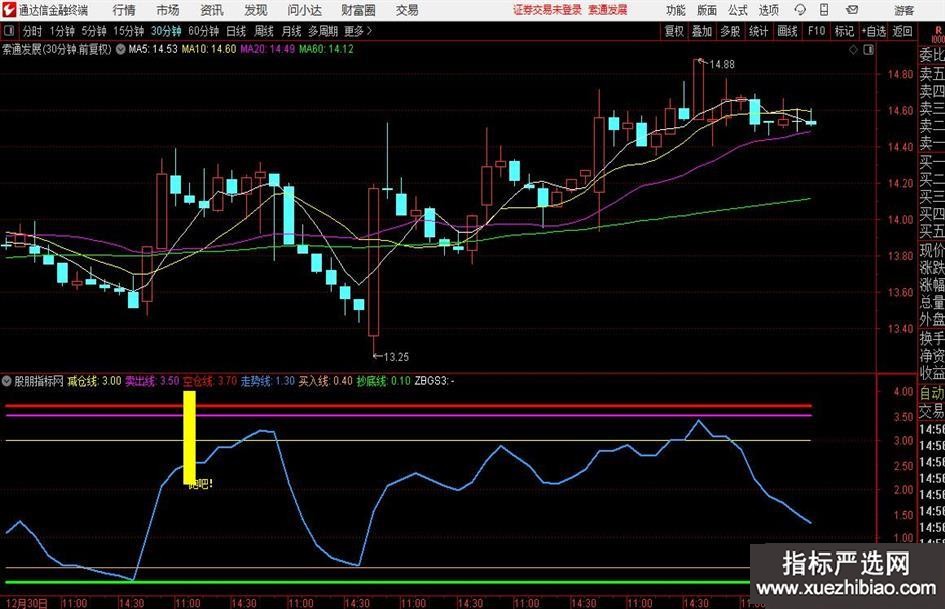The width and height of the screenshot is (945, 609).
Task: Click the 游客 guest account label
Action: coord(903,10)
